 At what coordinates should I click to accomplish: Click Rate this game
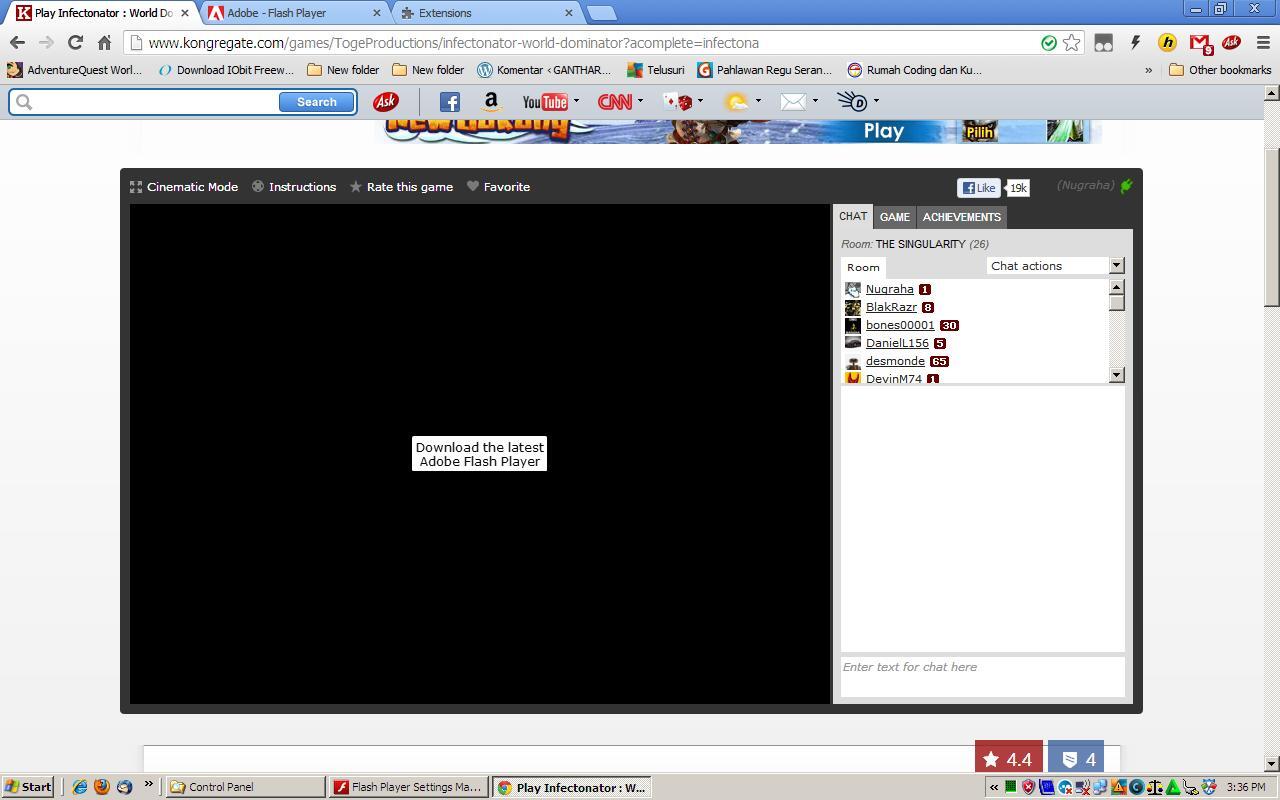coord(401,187)
